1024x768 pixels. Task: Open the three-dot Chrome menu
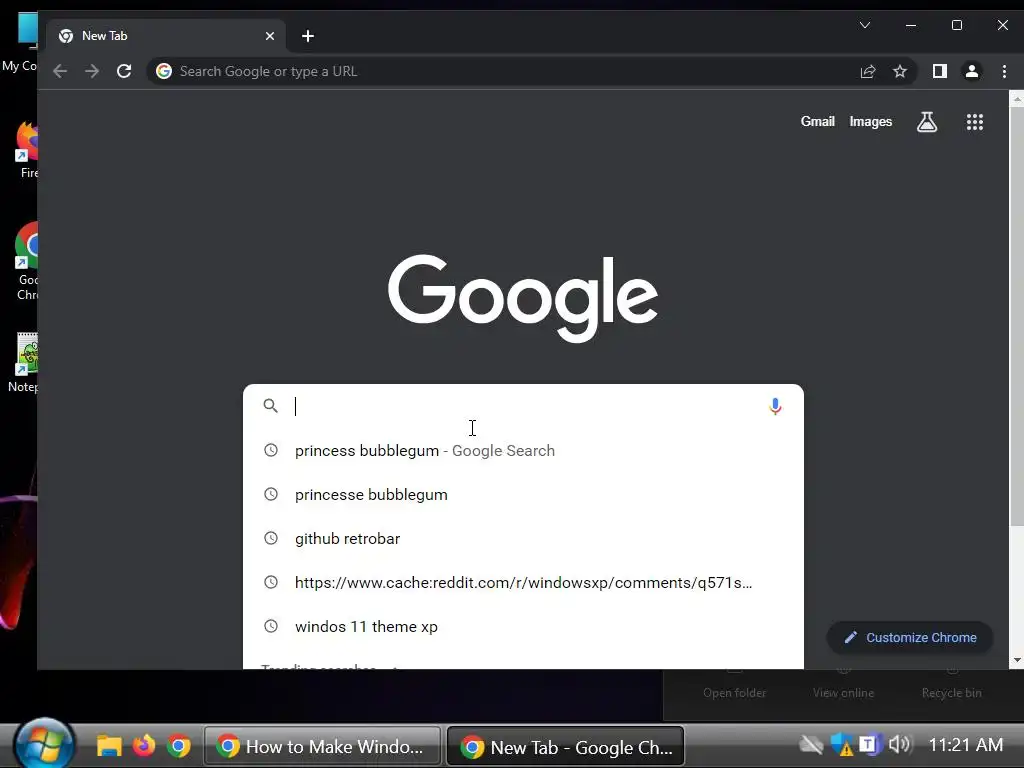pos(1004,71)
